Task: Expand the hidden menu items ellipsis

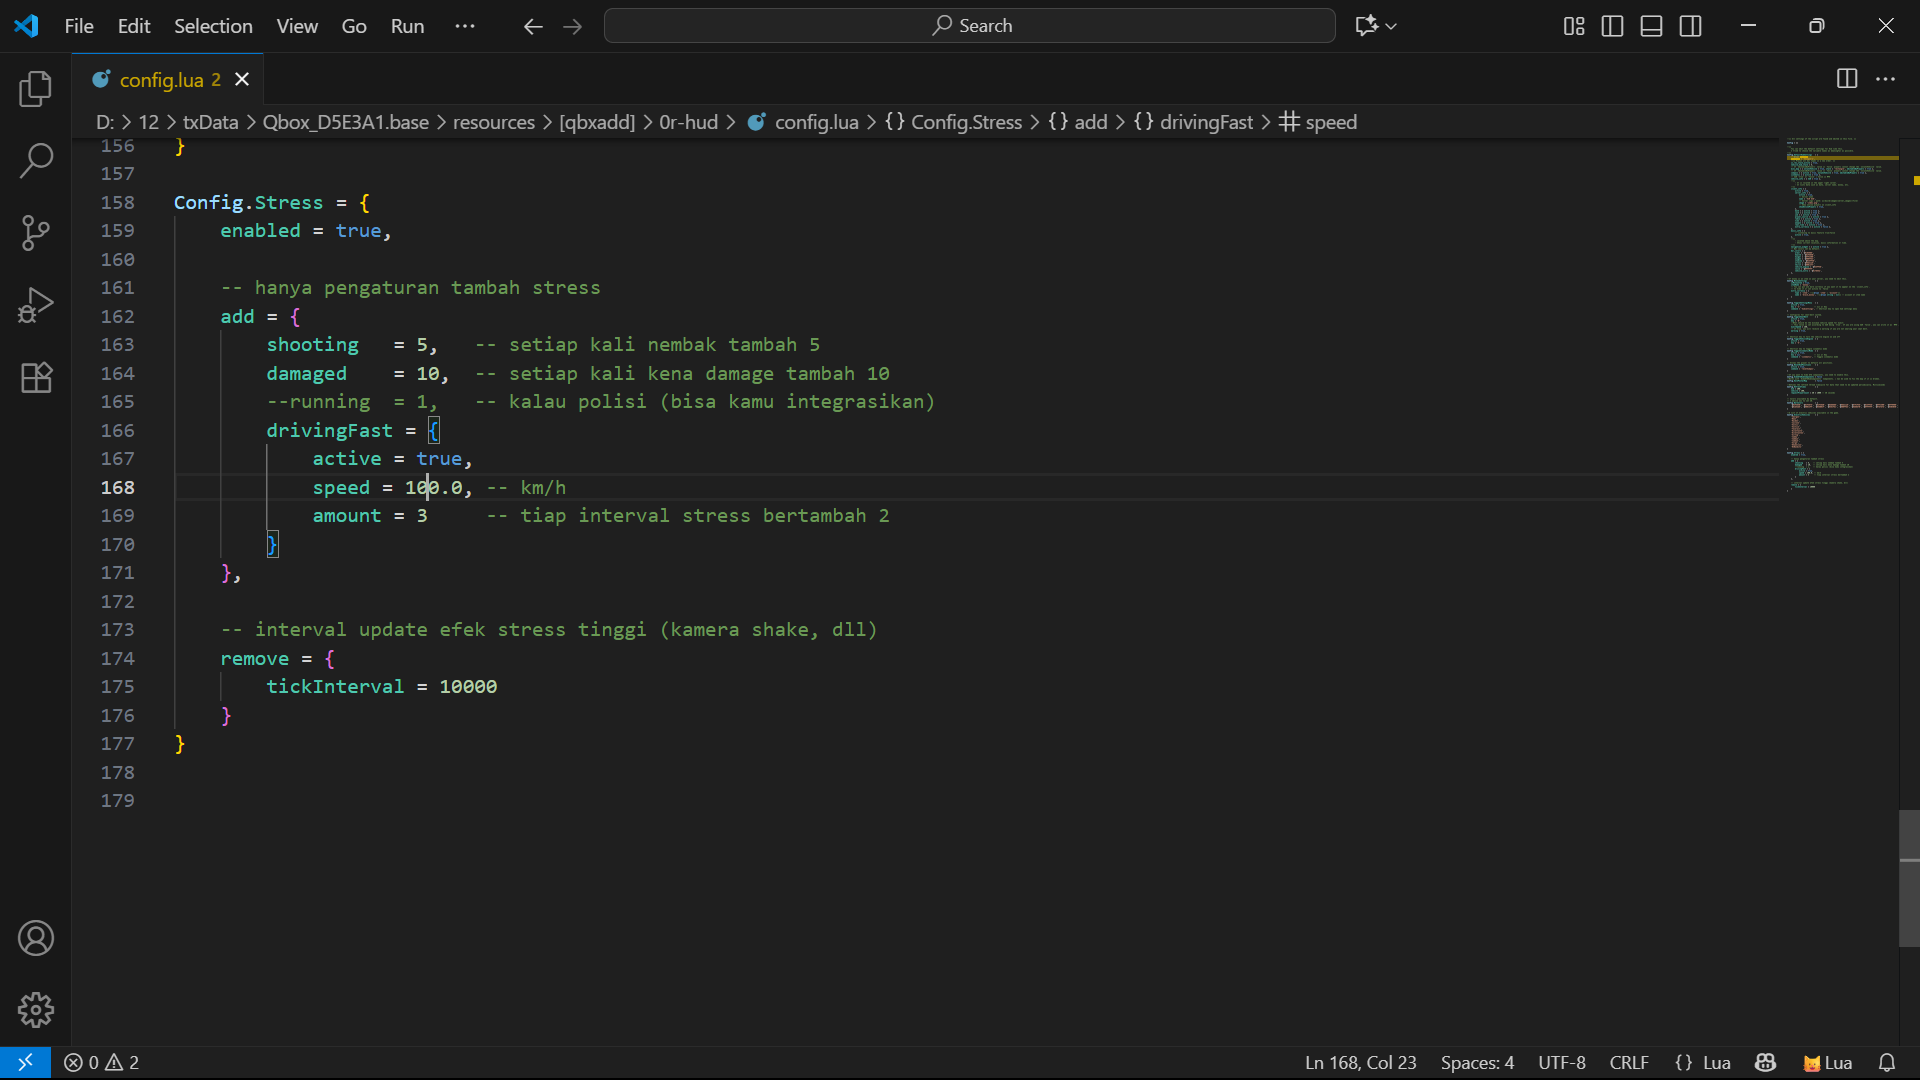Action: [x=465, y=26]
